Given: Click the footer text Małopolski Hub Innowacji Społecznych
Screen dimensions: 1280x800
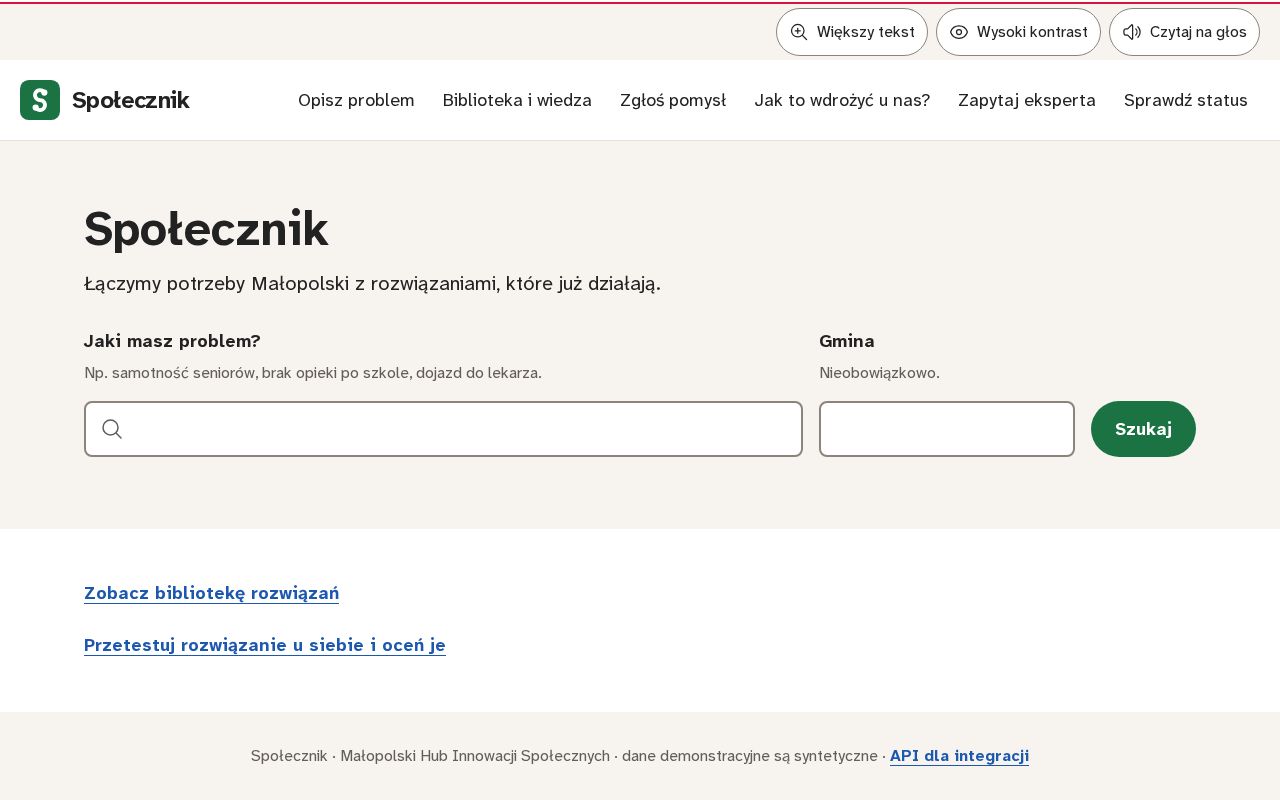Looking at the screenshot, I should 475,756.
